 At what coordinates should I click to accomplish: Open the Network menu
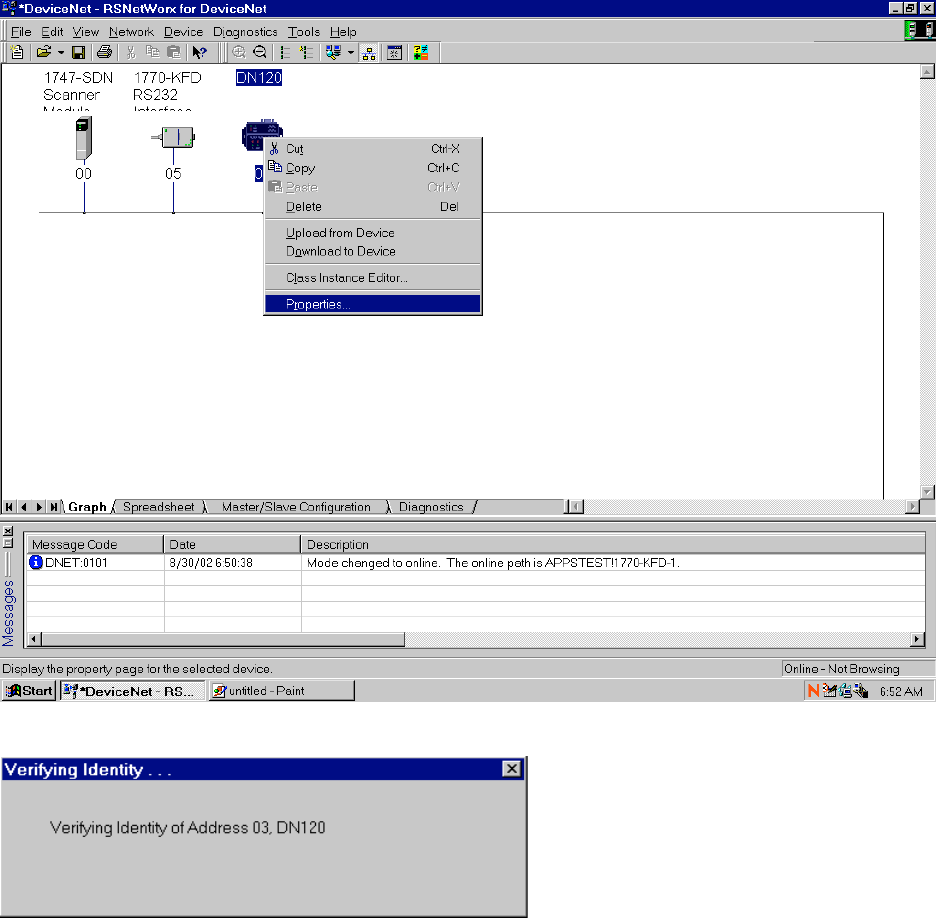(x=131, y=32)
